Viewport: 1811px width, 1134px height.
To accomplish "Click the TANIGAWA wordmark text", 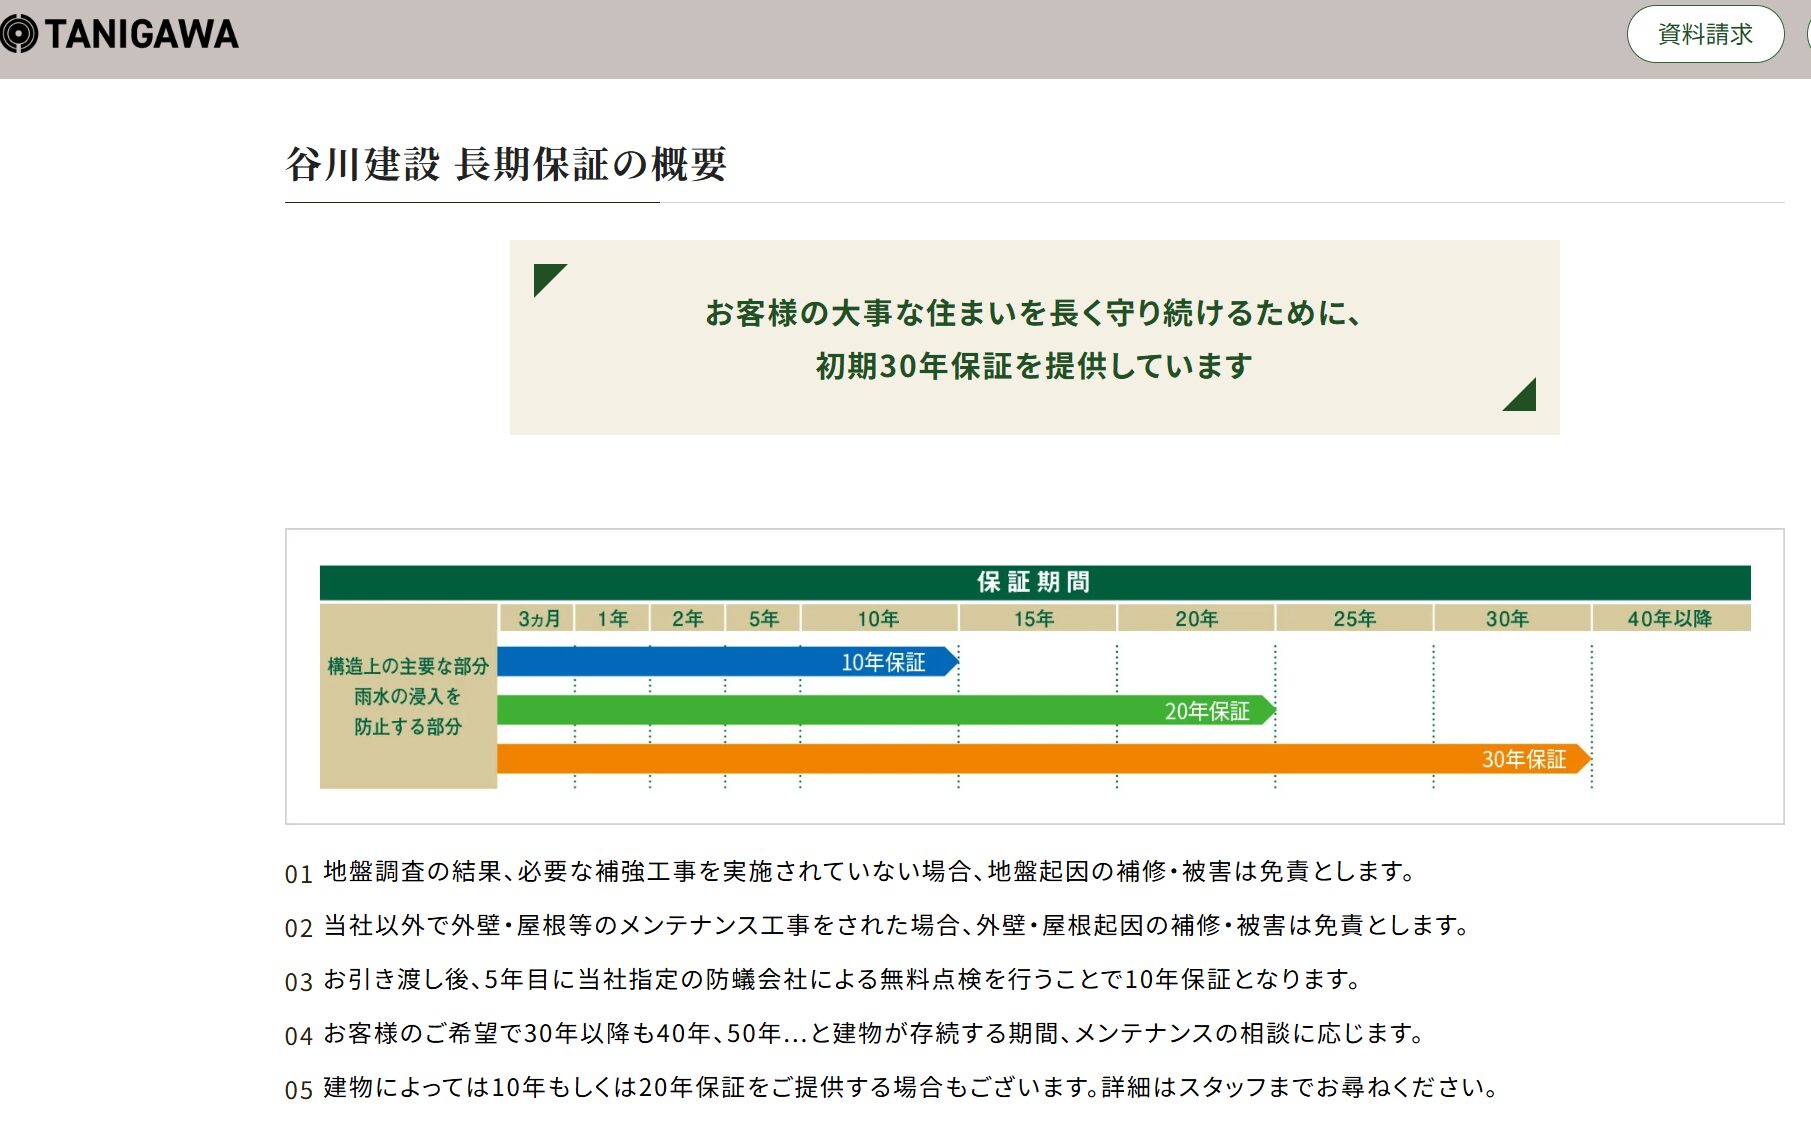I will pos(142,34).
